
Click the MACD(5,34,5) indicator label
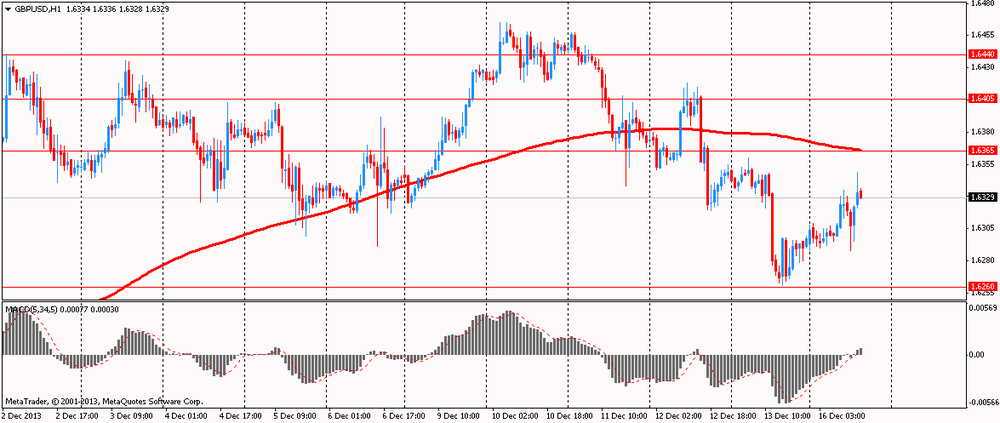[x=31, y=309]
